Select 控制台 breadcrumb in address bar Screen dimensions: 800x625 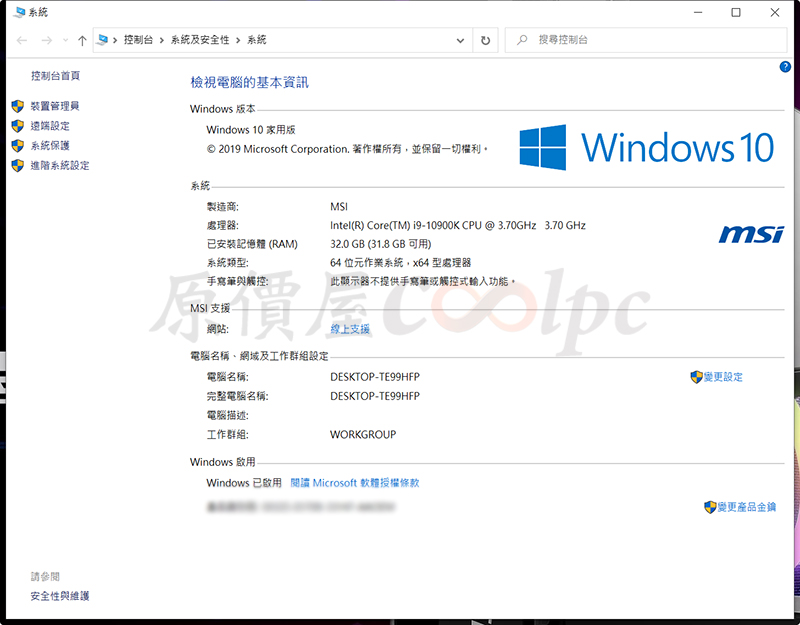click(x=138, y=40)
